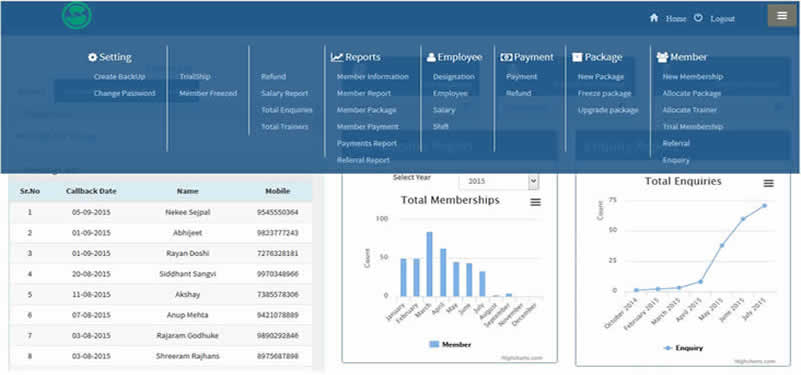The image size is (801, 375).
Task: Open Member Package report
Action: click(x=366, y=110)
